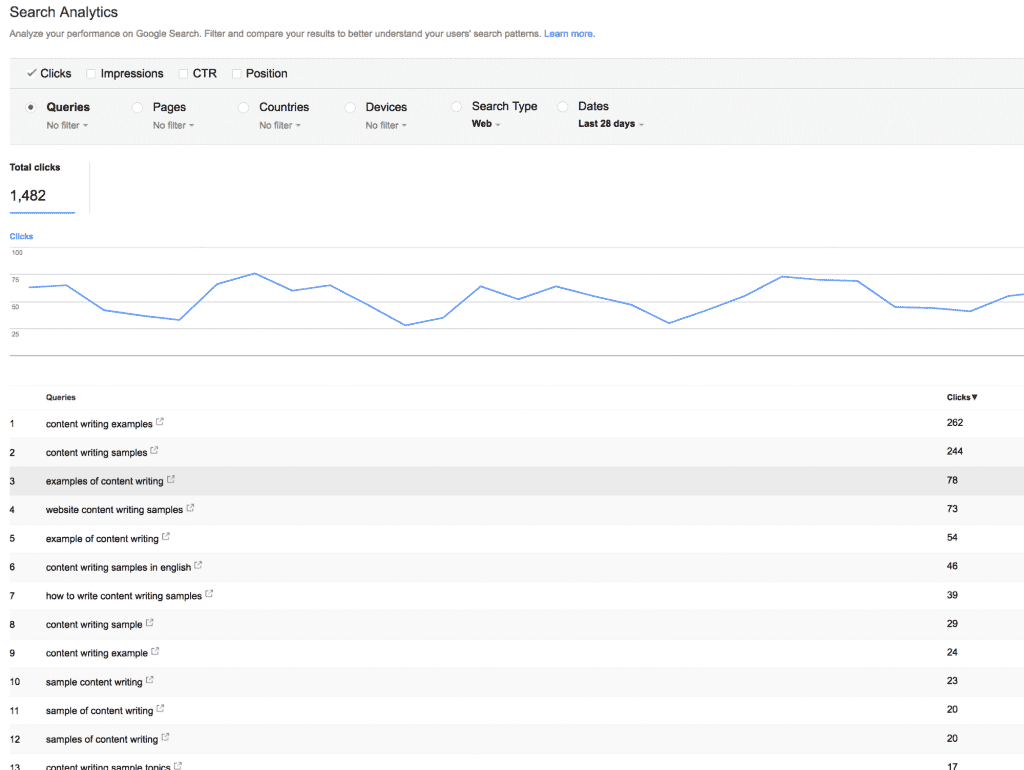Click the 'Learn more' link
The width and height of the screenshot is (1024, 770).
click(x=569, y=34)
